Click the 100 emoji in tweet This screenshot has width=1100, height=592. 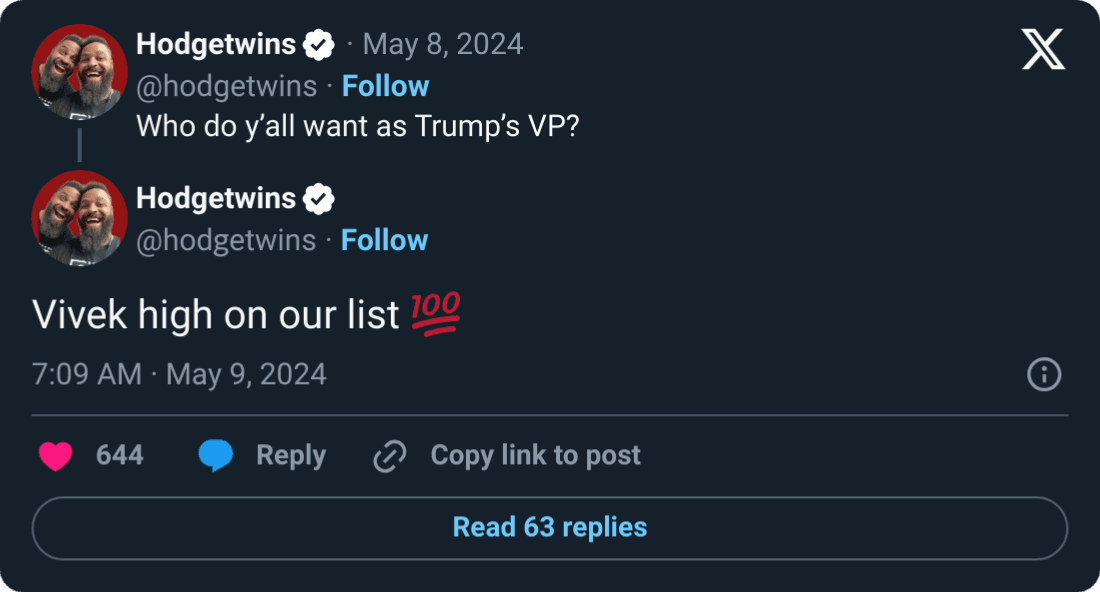coord(435,315)
